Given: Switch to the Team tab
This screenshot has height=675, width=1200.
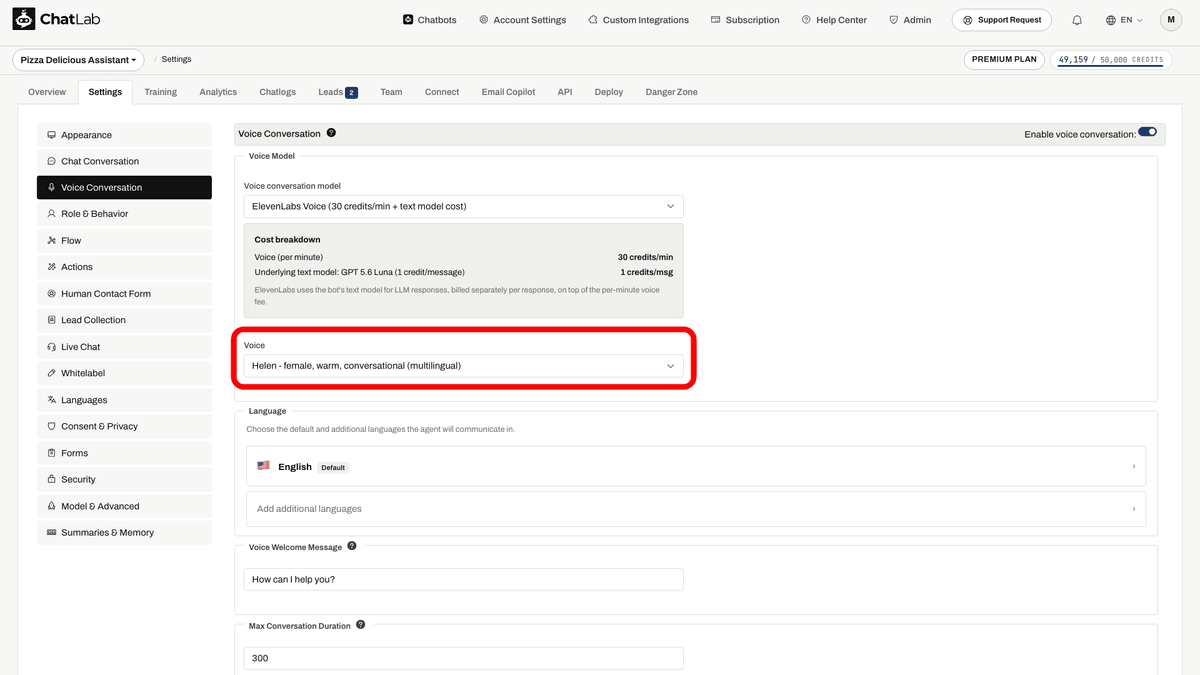Looking at the screenshot, I should 391,92.
